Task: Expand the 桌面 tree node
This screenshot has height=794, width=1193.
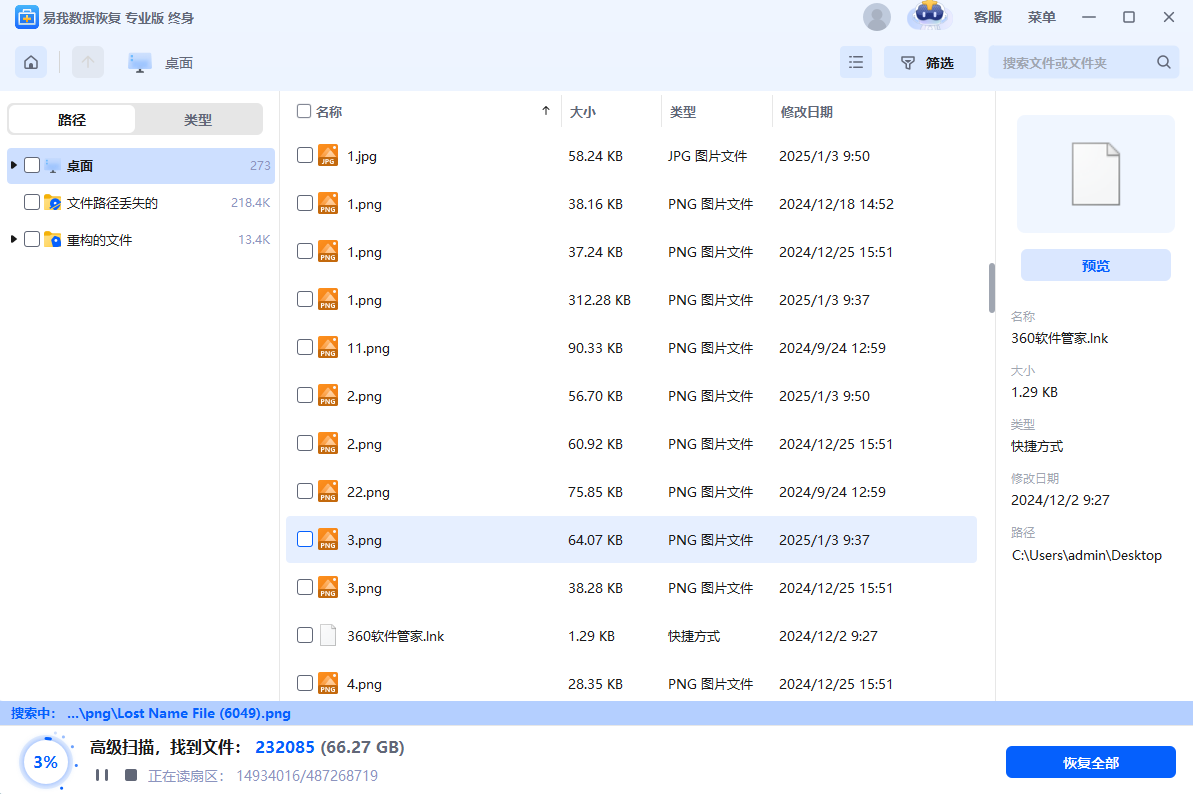Action: click(x=14, y=165)
